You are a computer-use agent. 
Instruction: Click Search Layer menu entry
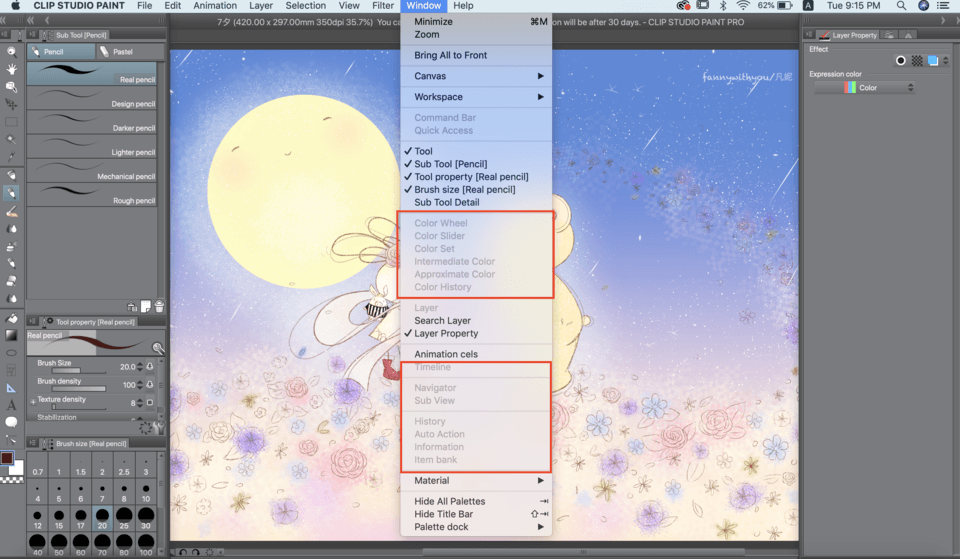(476, 320)
